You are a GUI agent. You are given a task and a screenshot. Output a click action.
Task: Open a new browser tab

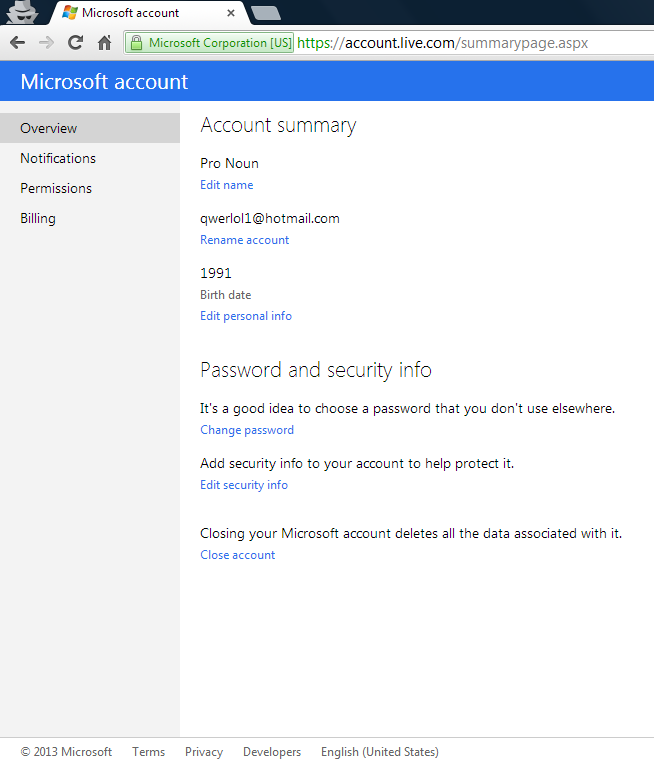[x=265, y=13]
